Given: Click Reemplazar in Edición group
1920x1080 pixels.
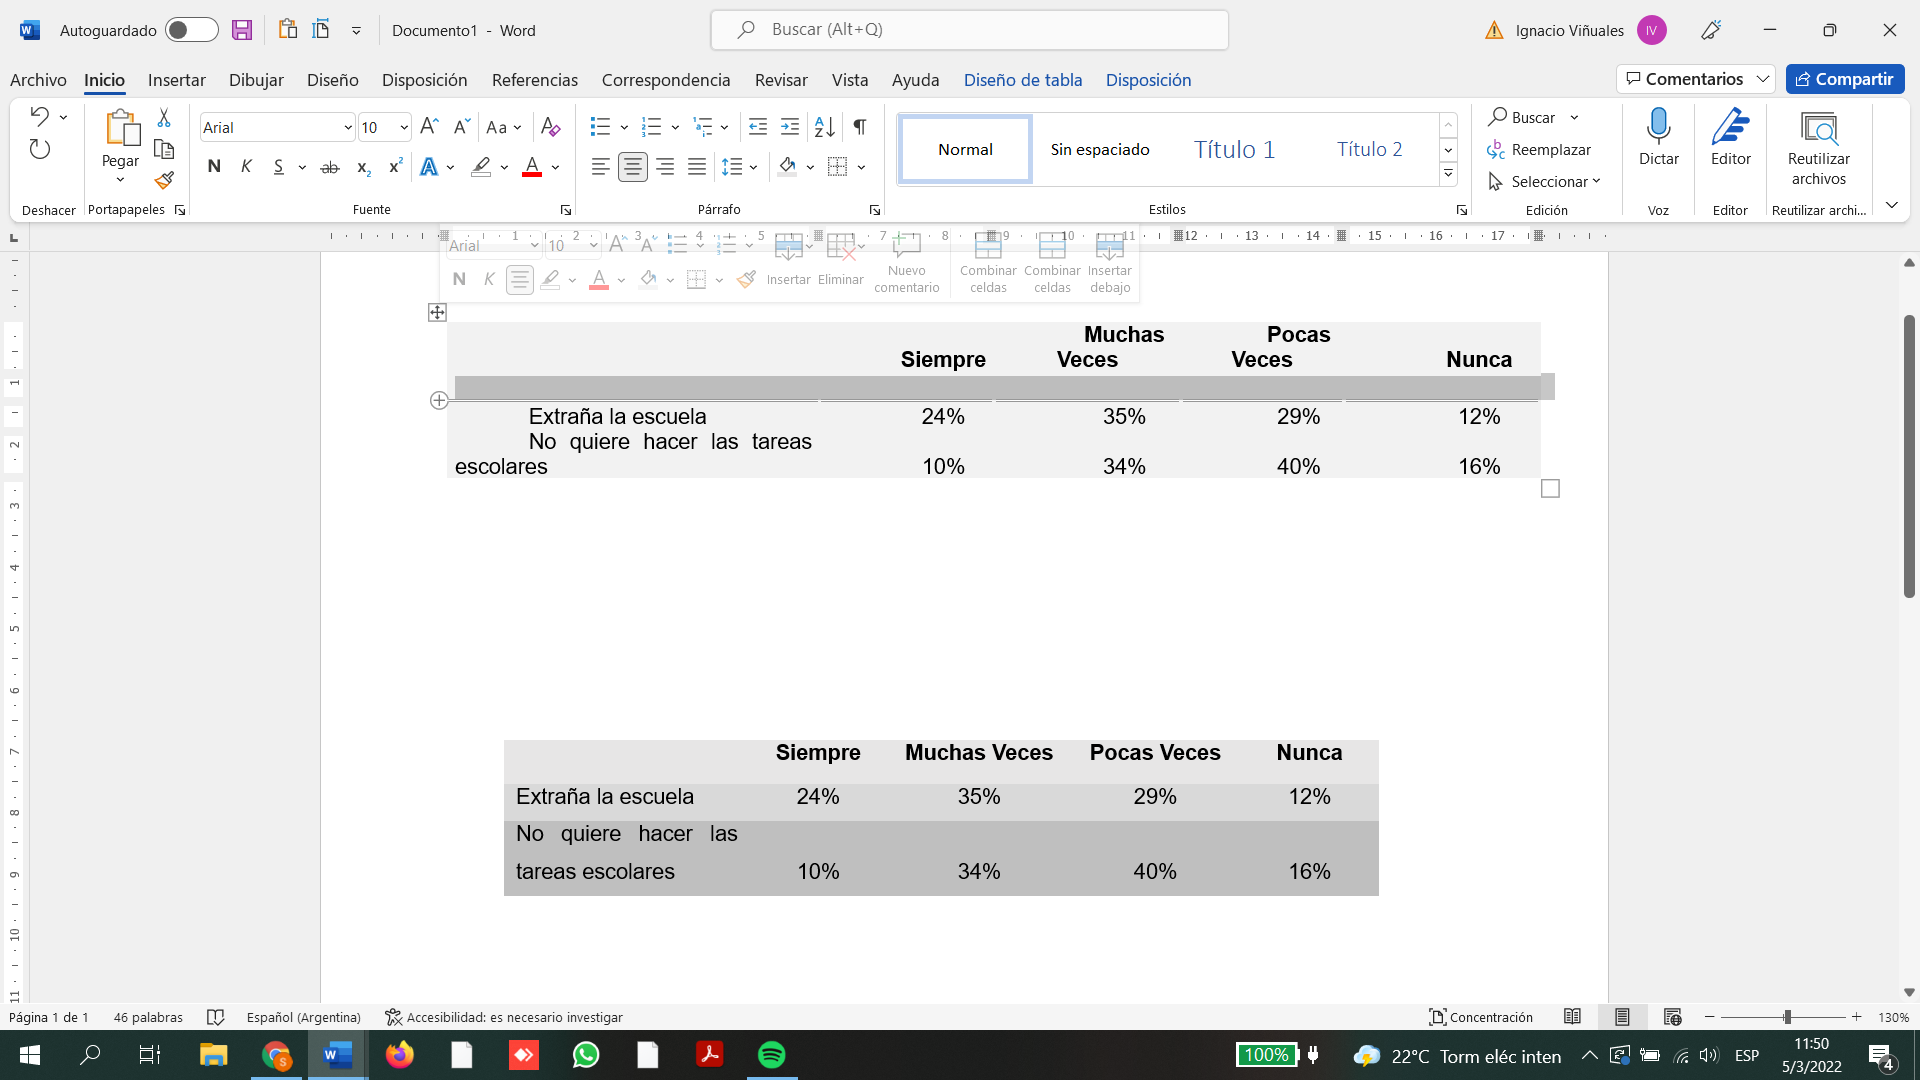Looking at the screenshot, I should (1539, 149).
